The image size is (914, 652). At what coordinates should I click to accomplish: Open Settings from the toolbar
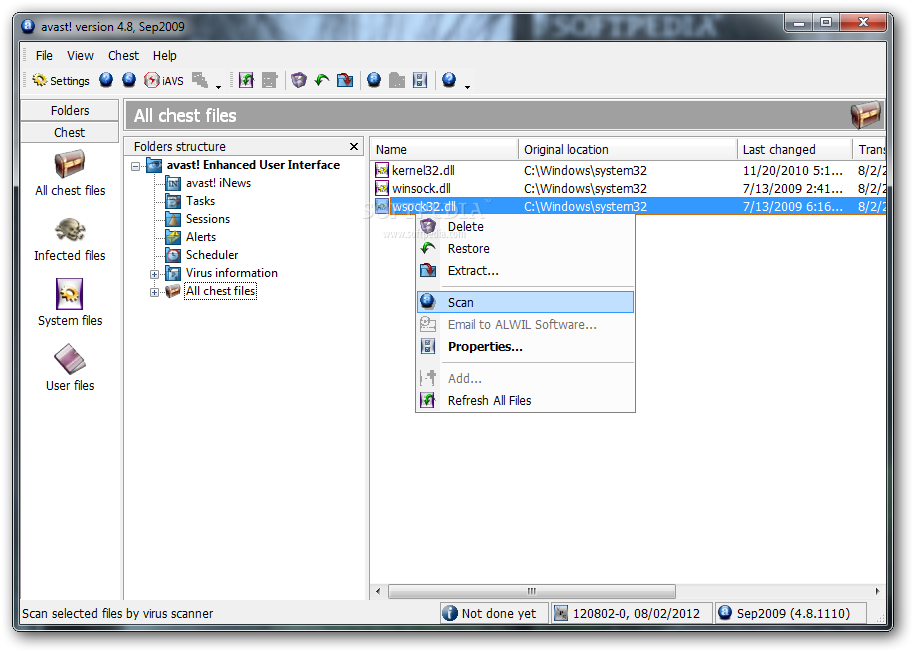61,80
